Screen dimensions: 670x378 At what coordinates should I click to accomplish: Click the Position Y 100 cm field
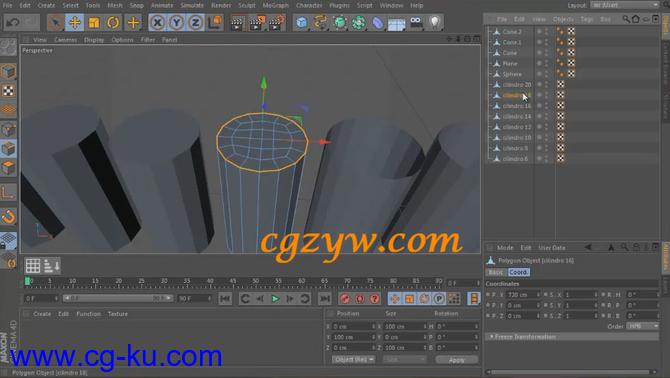point(353,337)
